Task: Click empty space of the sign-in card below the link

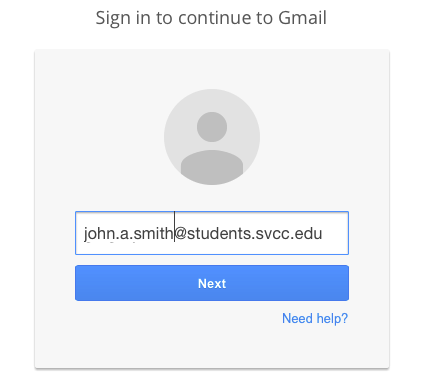Action: [212, 348]
